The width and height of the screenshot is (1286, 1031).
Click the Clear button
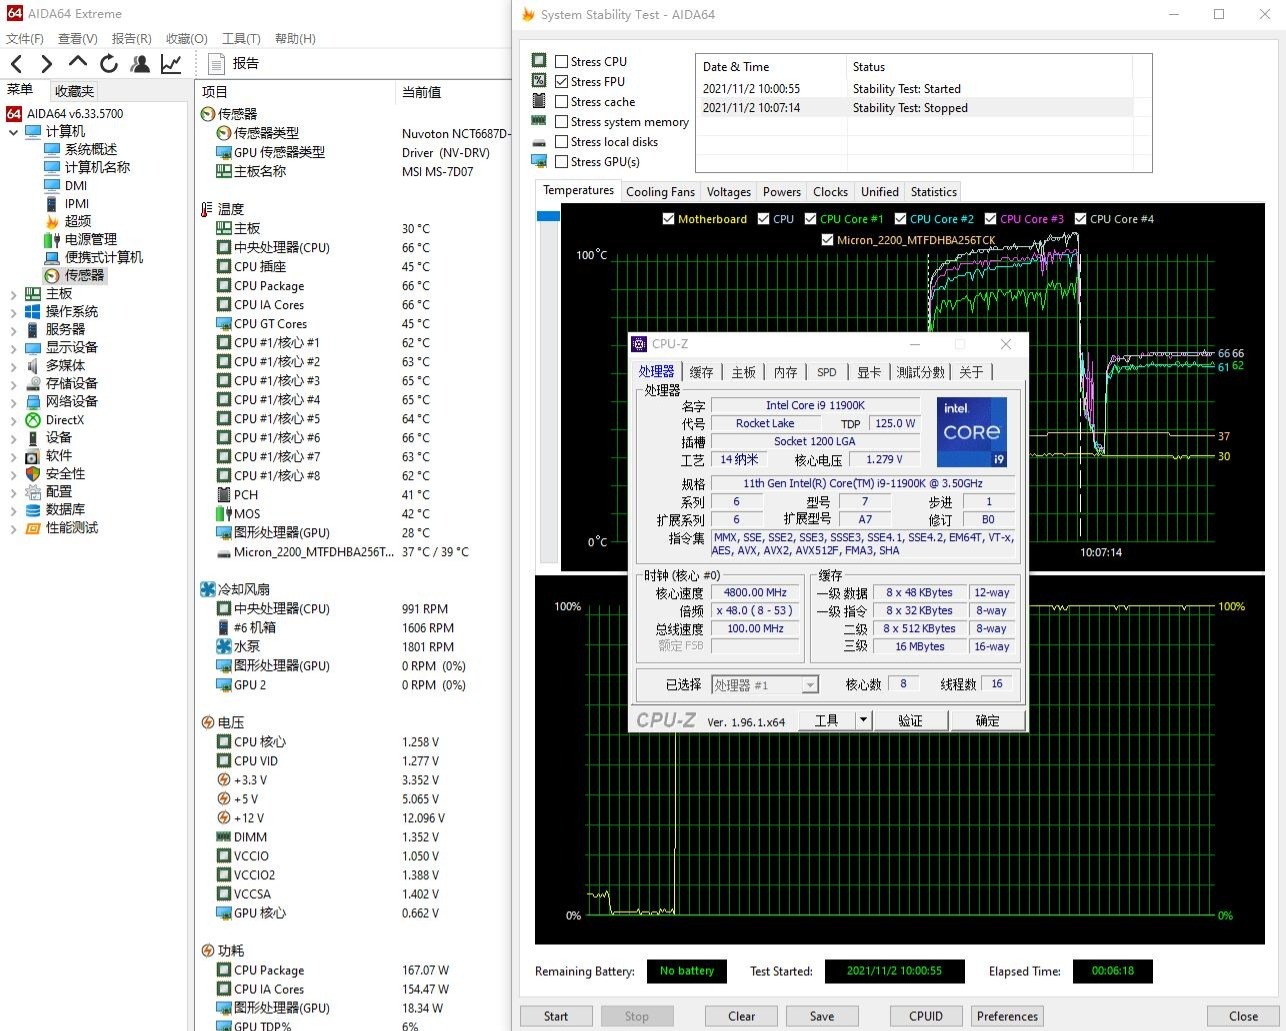742,1016
